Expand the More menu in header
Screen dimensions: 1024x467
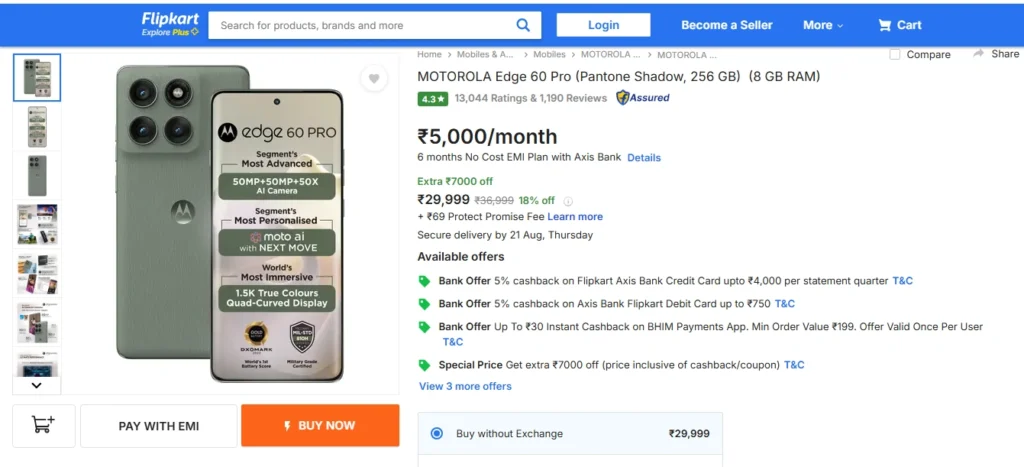[x=823, y=25]
